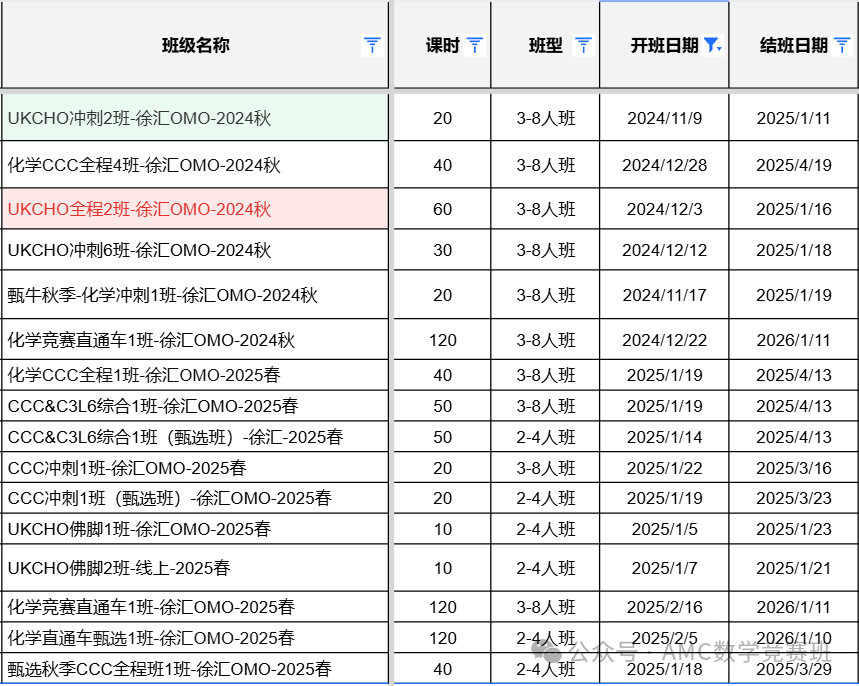The width and height of the screenshot is (859, 686).
Task: Click 开班日期 2024/12/22 cell
Action: 665,340
